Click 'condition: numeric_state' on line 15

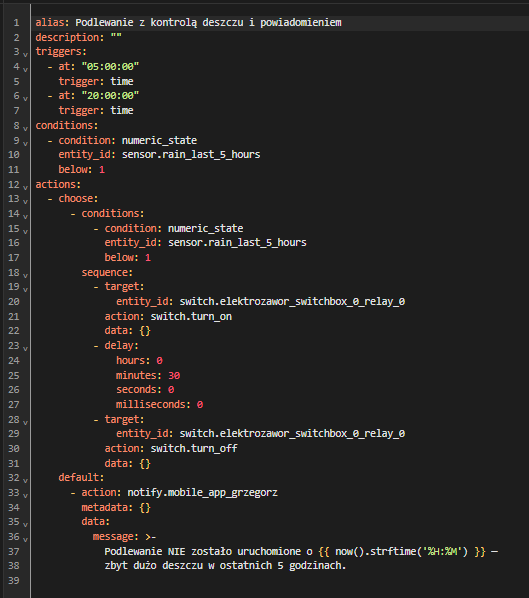point(174,228)
